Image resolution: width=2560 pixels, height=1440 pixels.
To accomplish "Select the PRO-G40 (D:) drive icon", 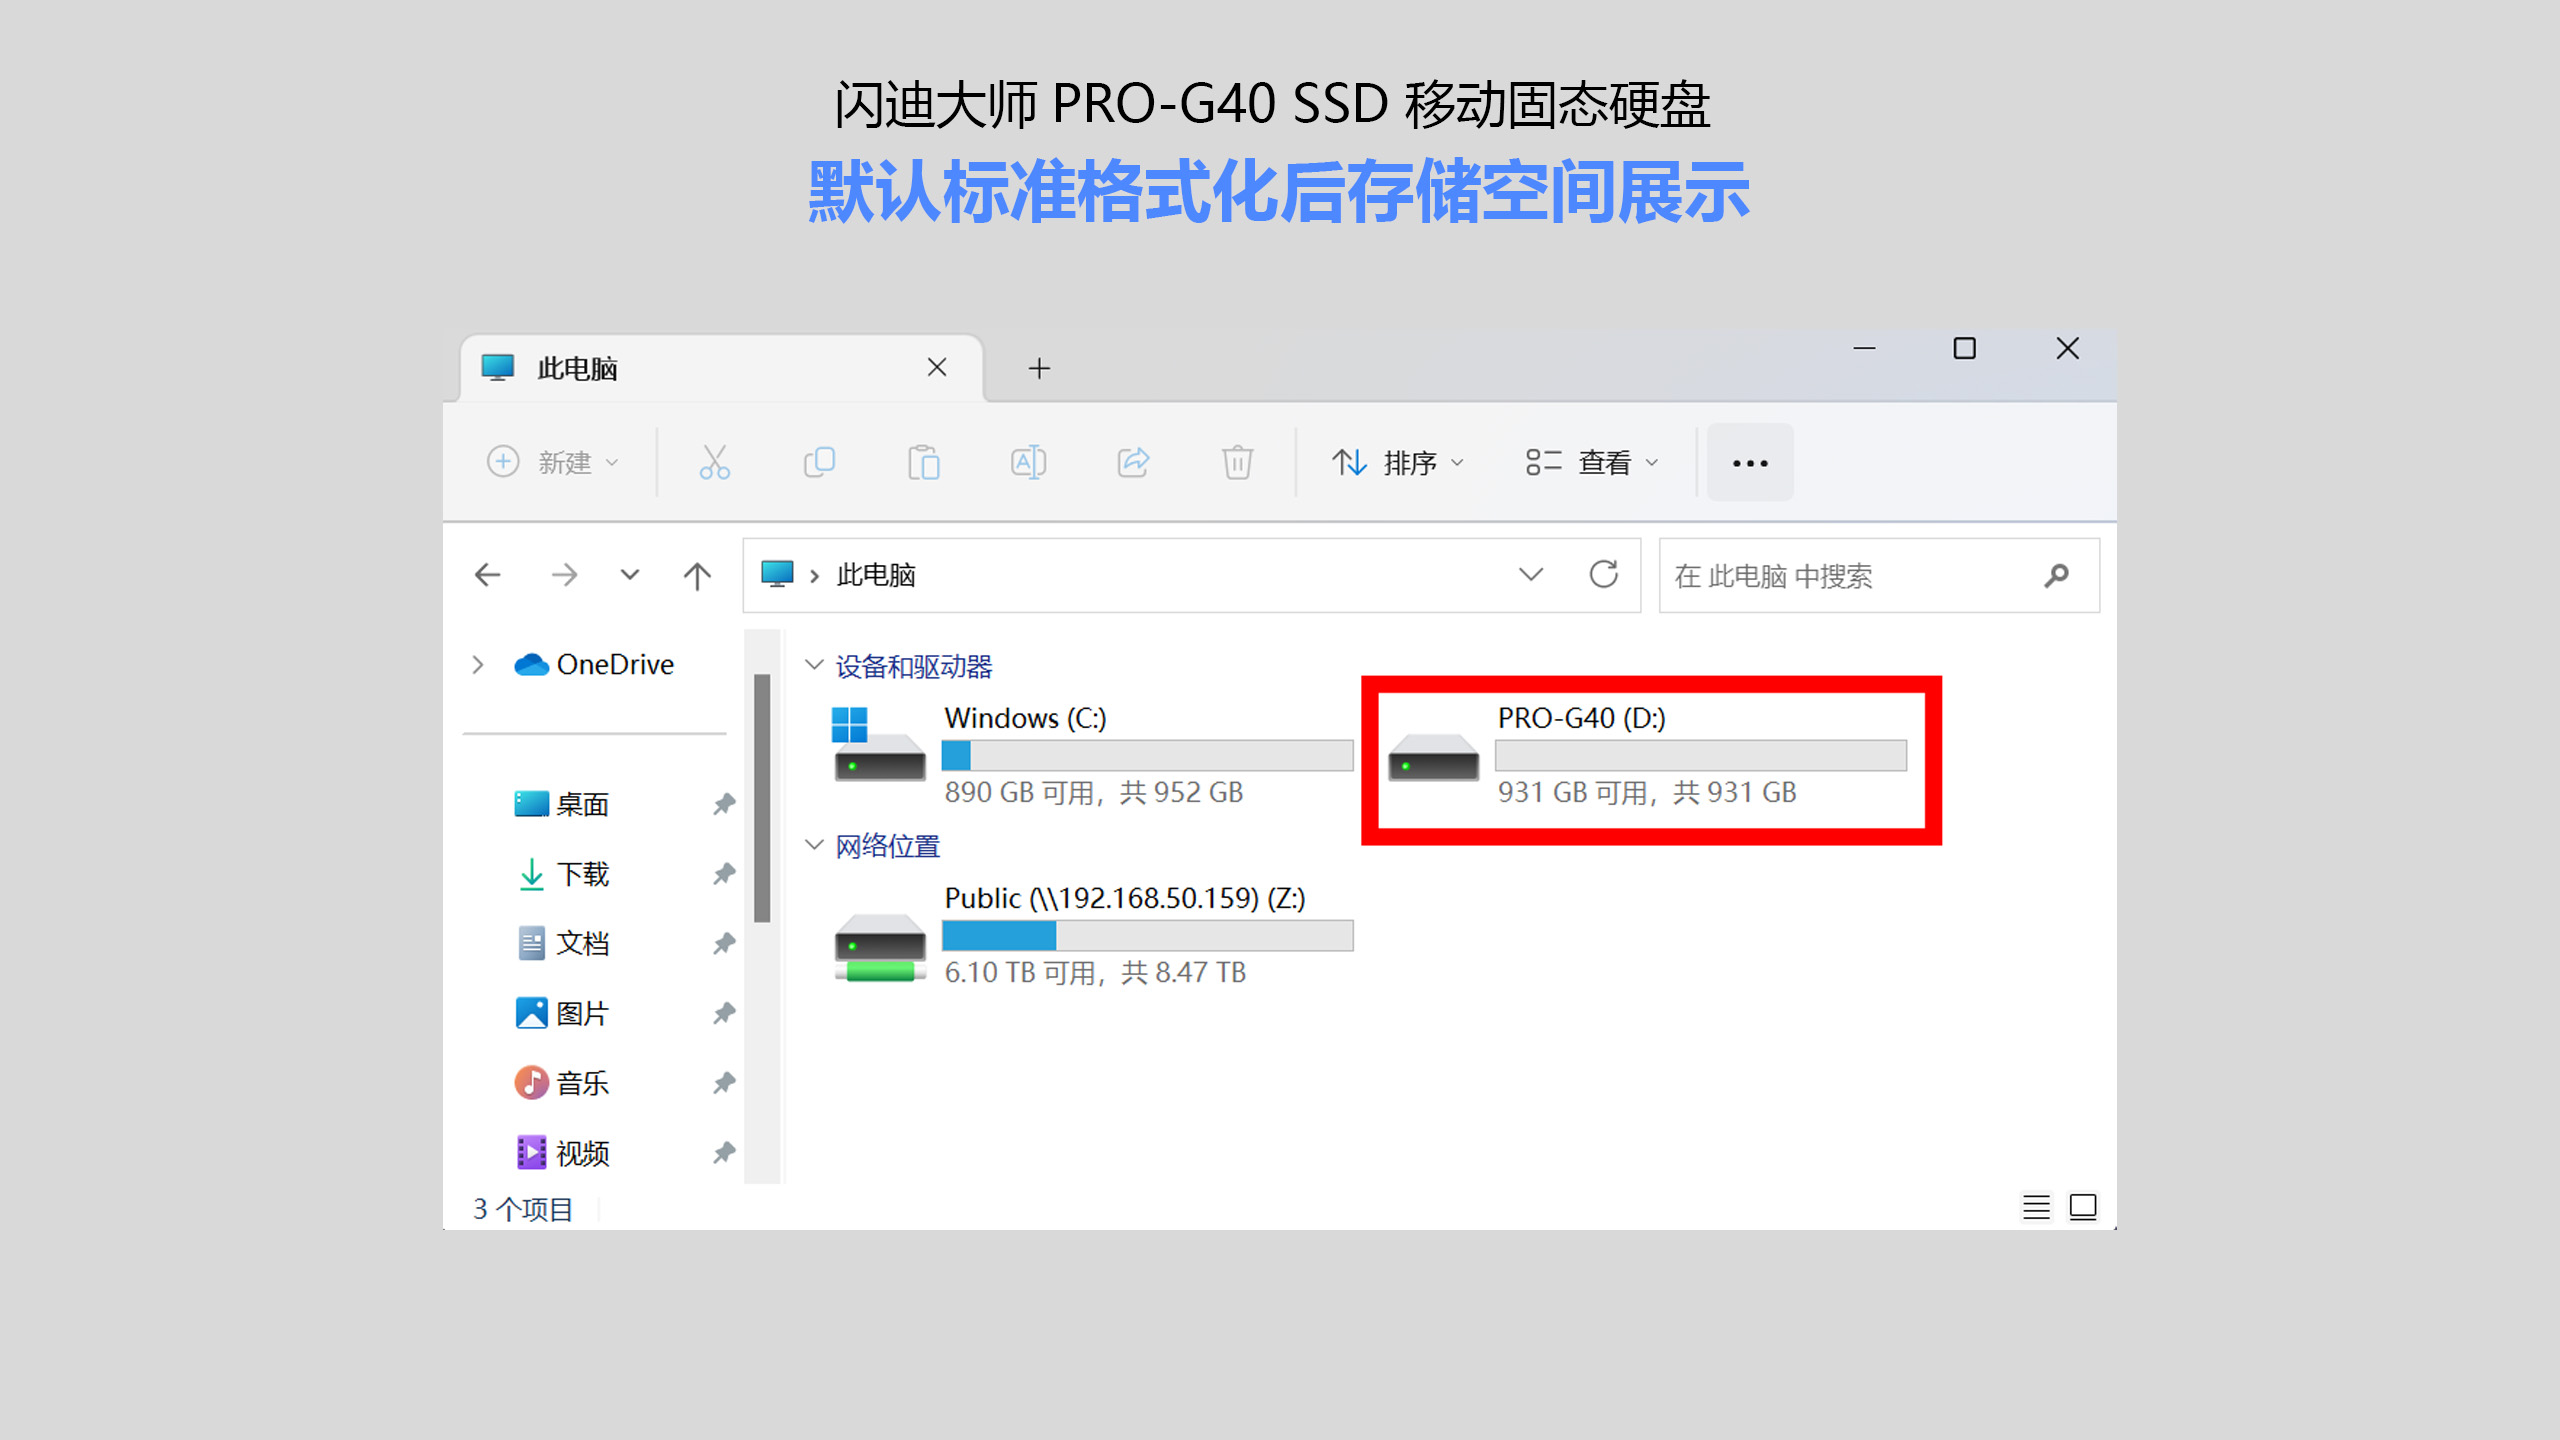I will 1432,756.
